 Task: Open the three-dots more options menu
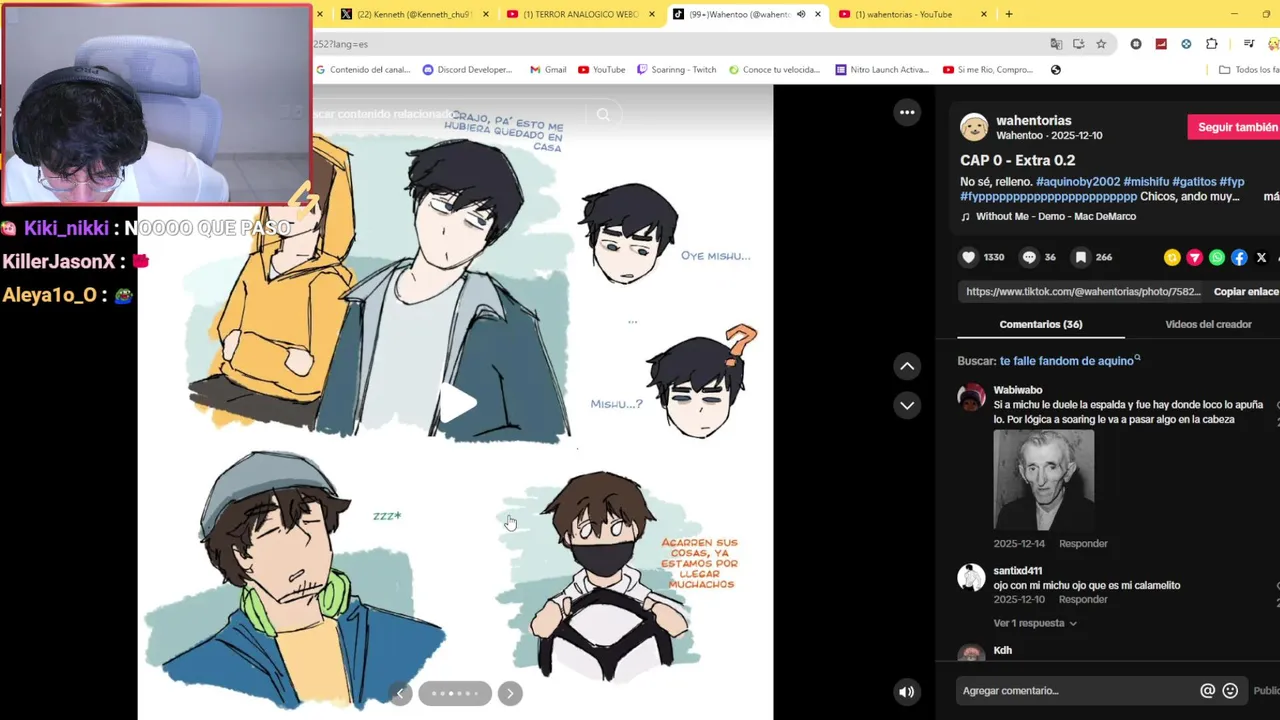coord(907,112)
